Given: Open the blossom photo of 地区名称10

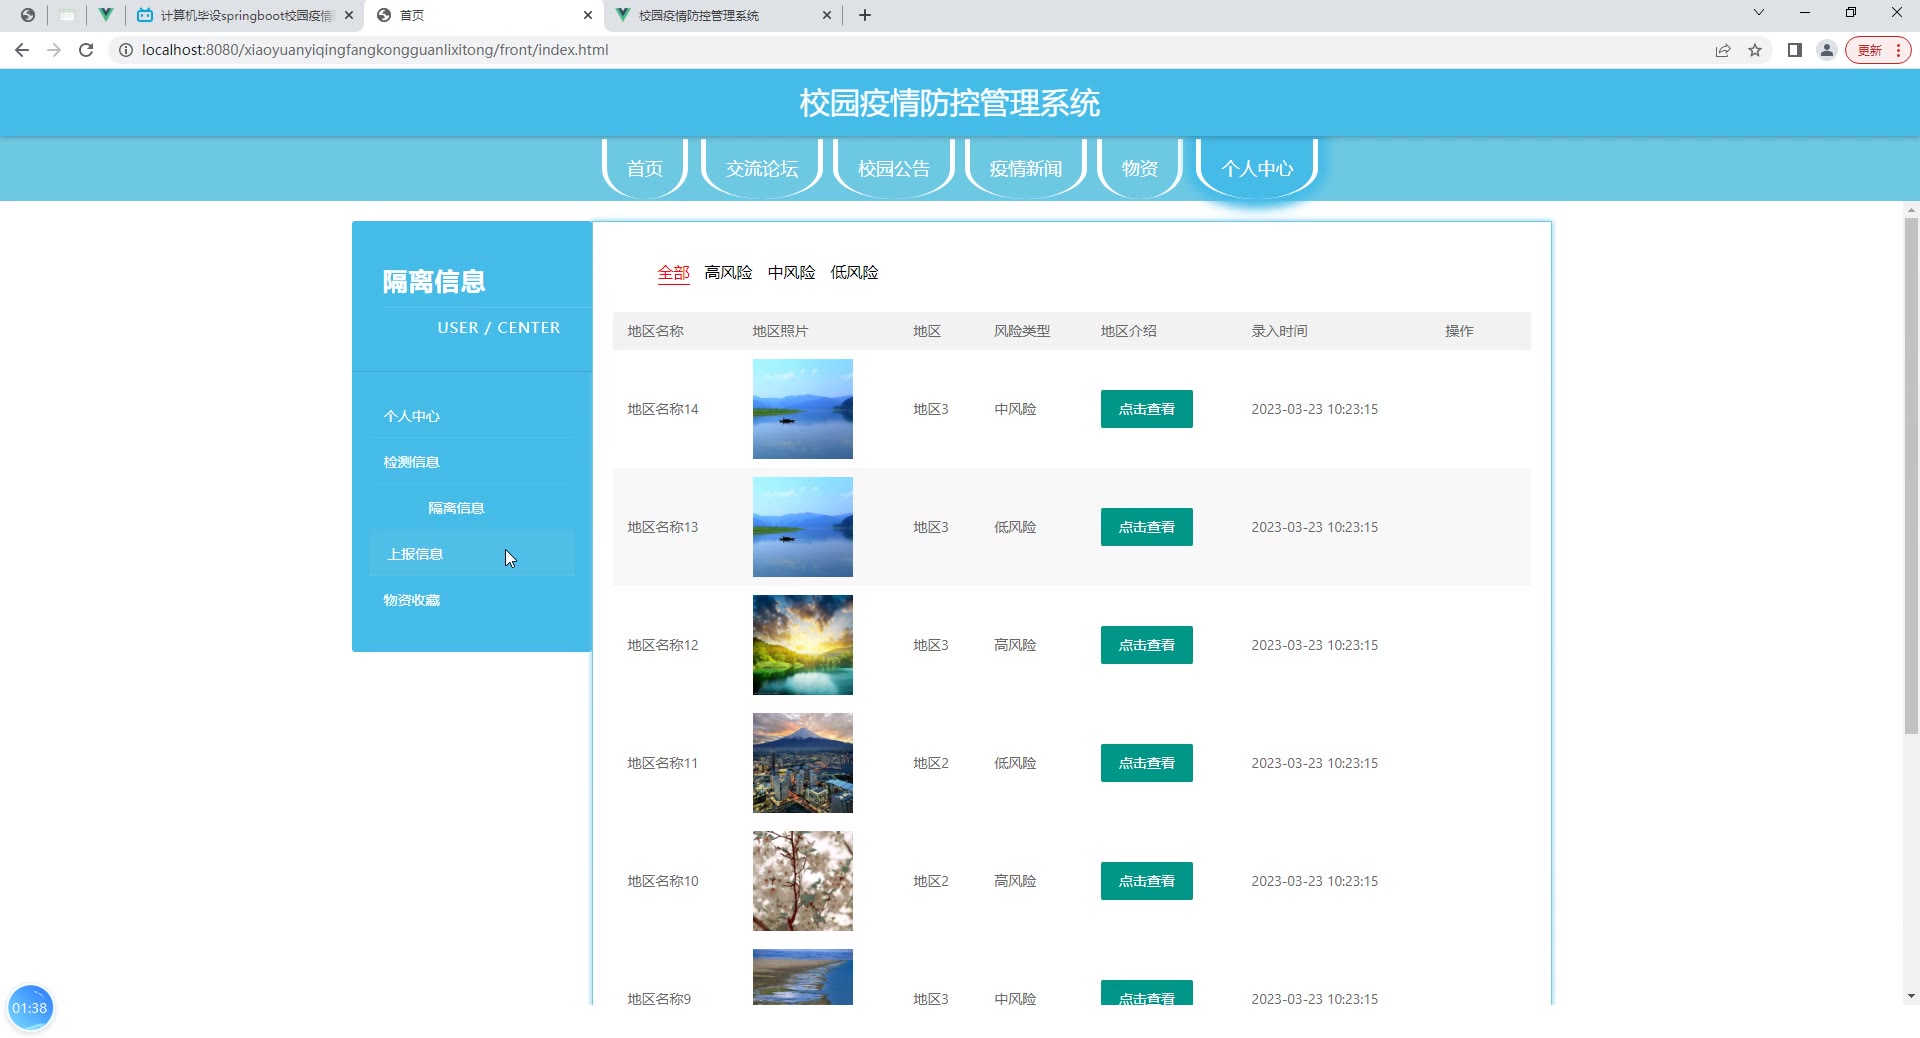Looking at the screenshot, I should (803, 881).
